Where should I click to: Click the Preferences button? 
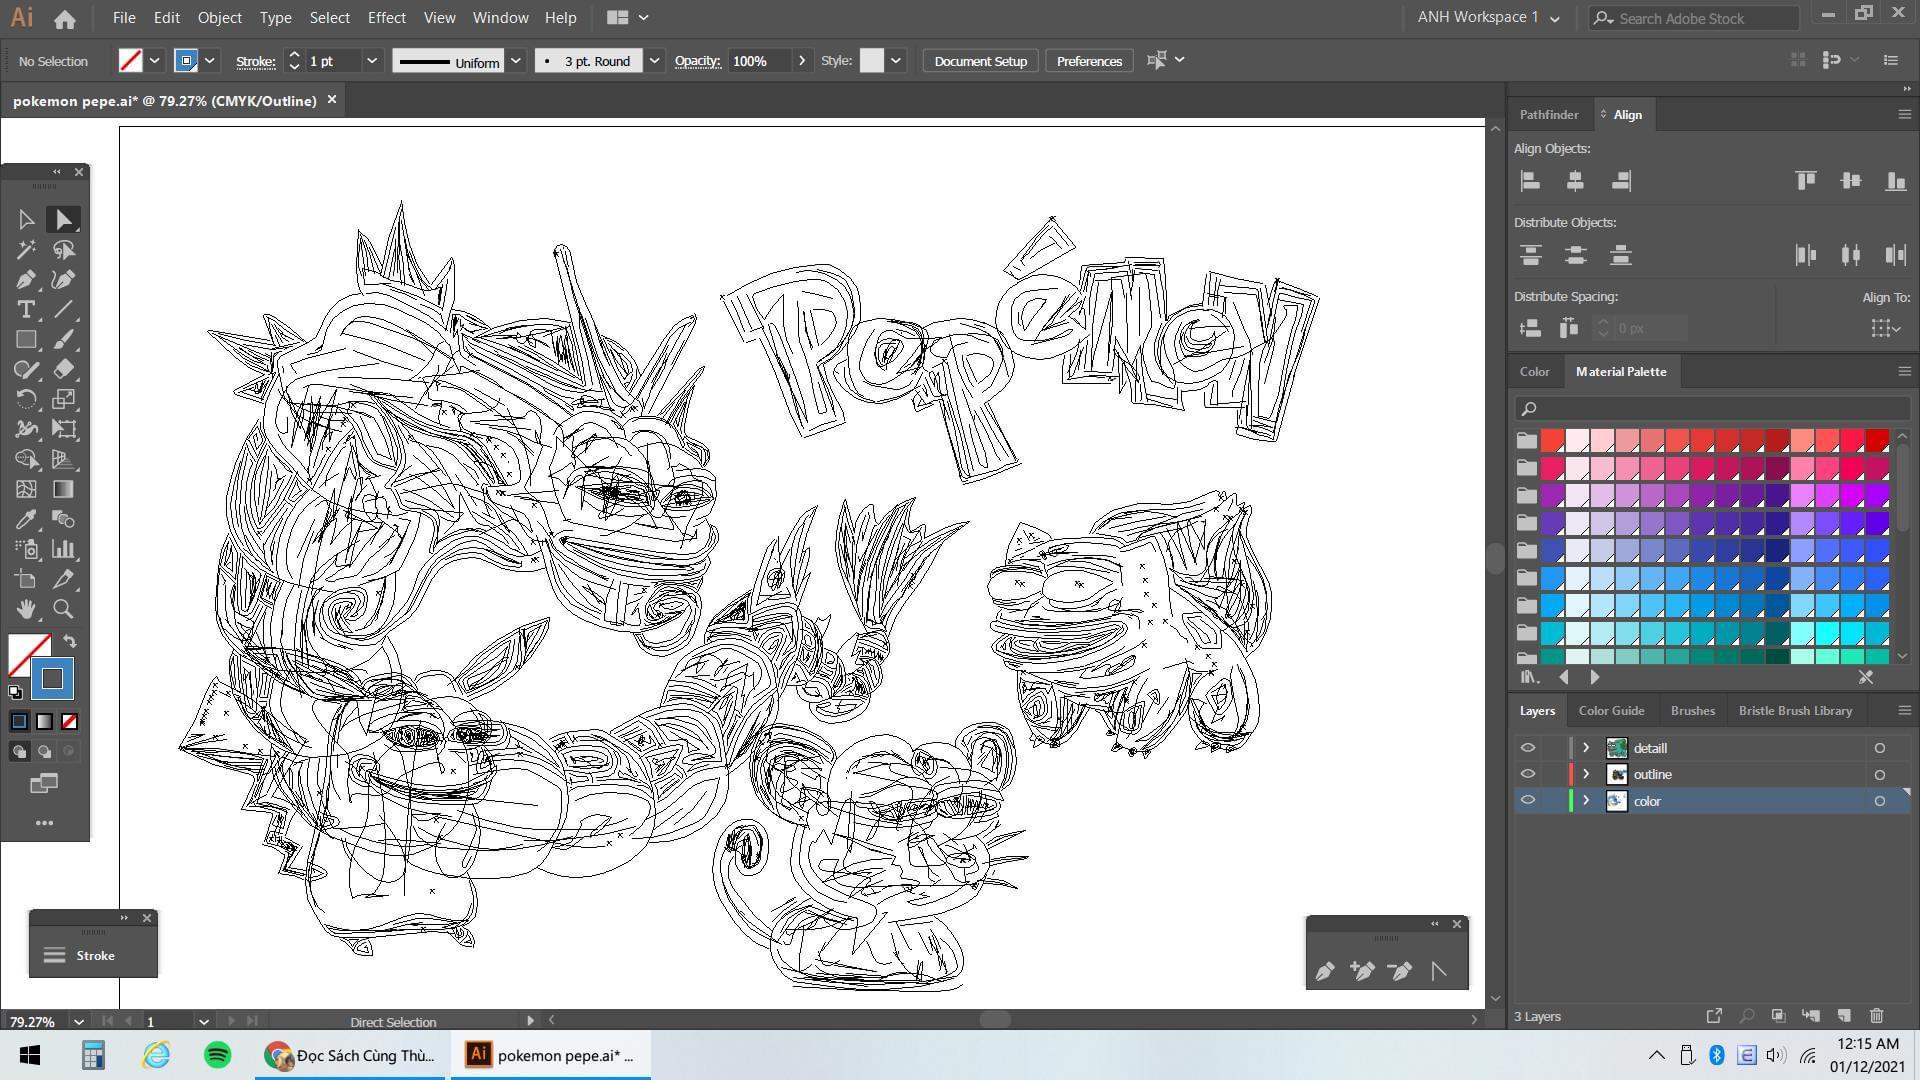click(1089, 61)
